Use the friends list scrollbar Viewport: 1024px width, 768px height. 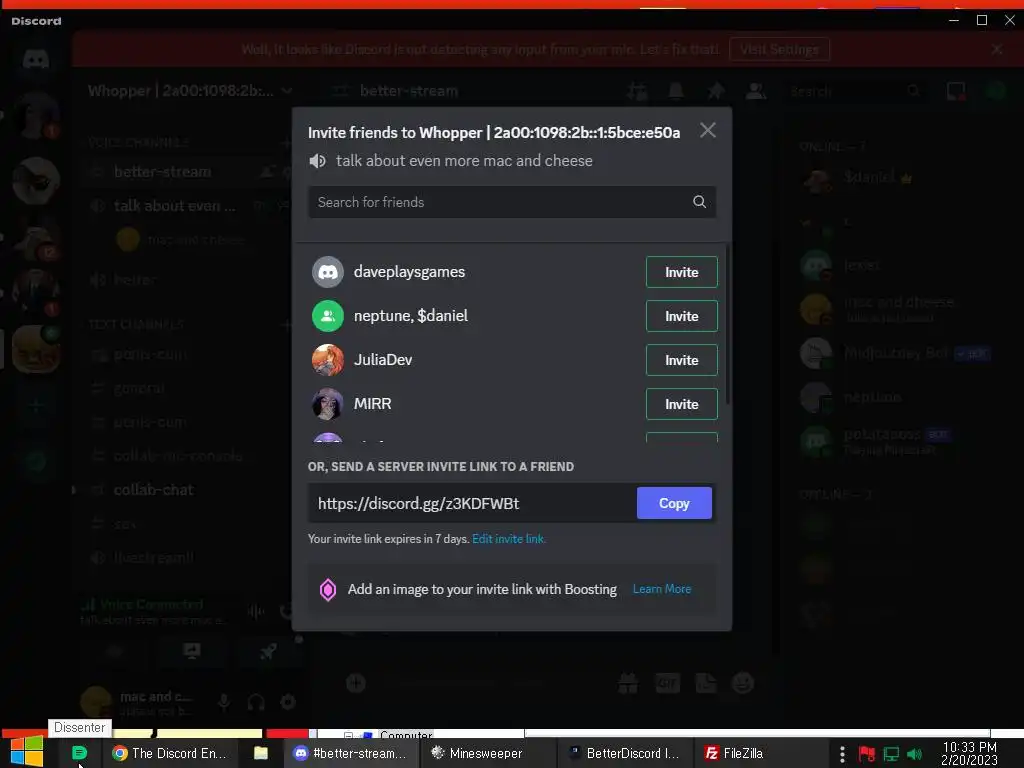(728, 323)
